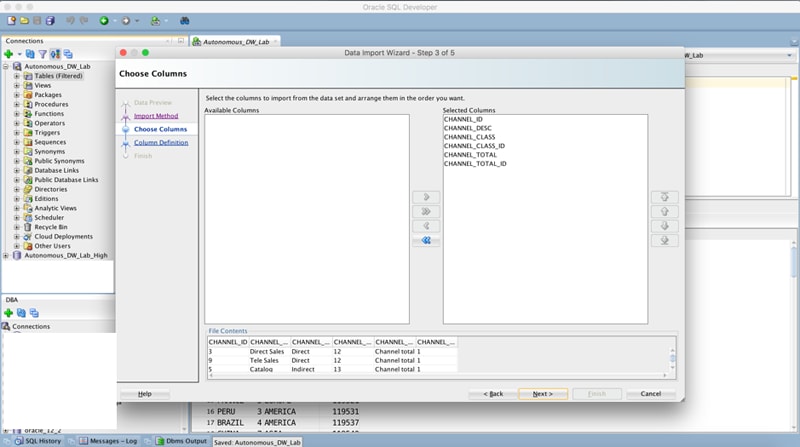Screen dimensions: 800x447
Task: Click the Help button
Action: [x=144, y=393]
